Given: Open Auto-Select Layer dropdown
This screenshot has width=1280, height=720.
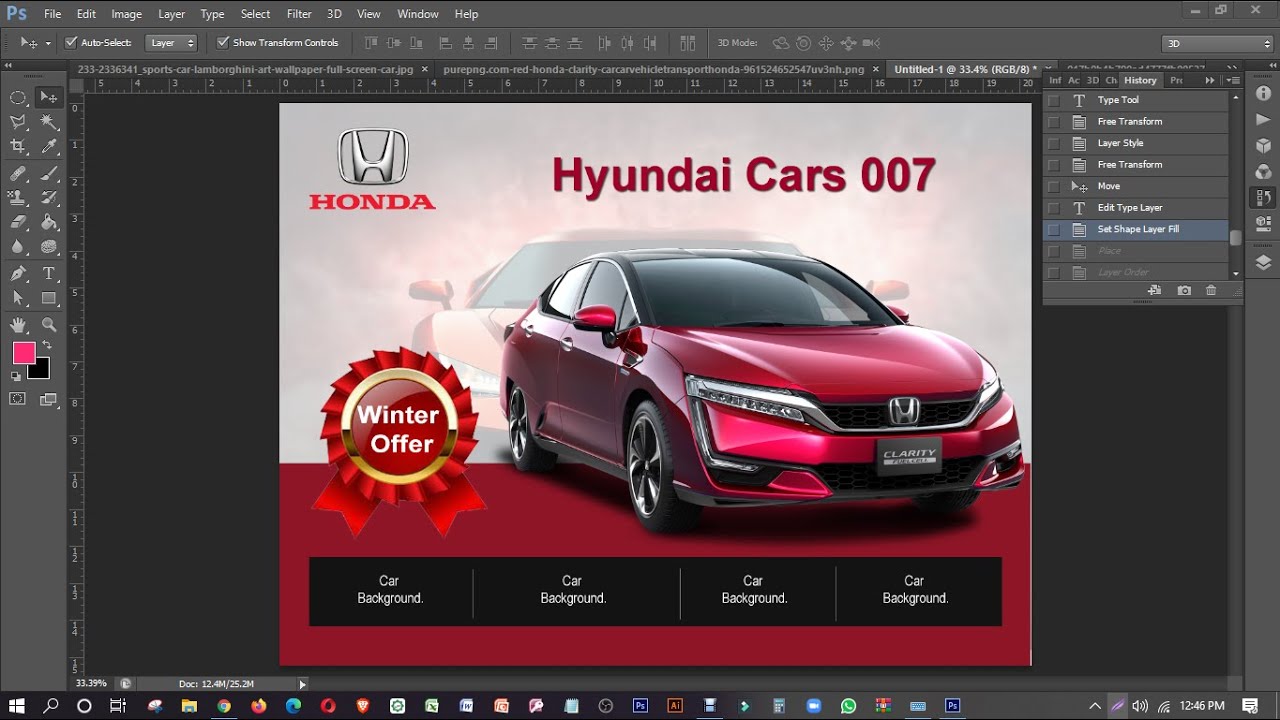Looking at the screenshot, I should coord(171,43).
